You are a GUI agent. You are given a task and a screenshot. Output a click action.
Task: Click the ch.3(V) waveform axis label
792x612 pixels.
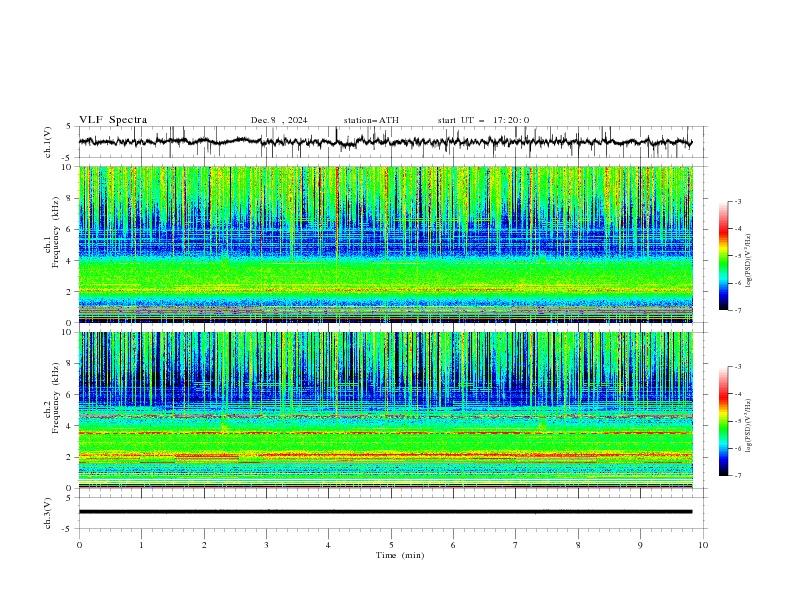coord(48,513)
